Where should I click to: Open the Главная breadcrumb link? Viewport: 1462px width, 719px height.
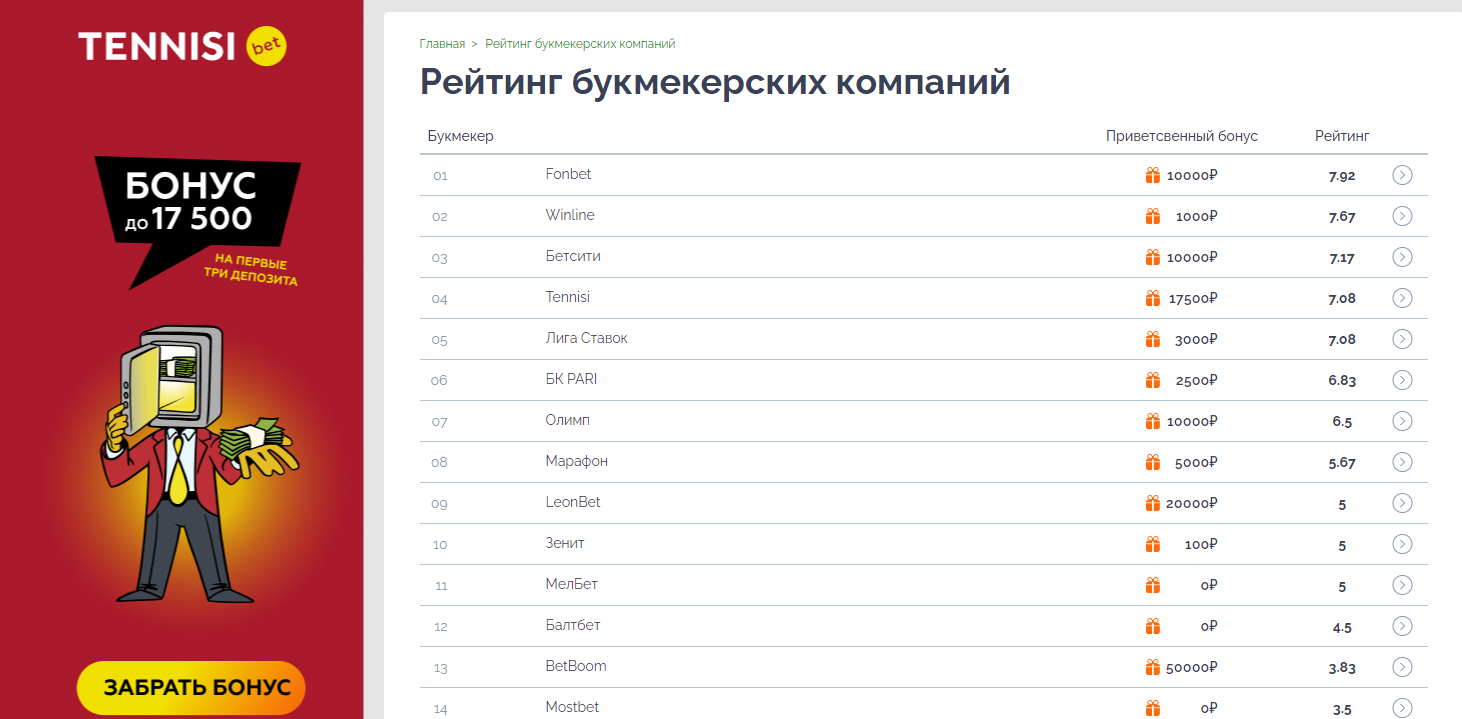pyautogui.click(x=441, y=43)
